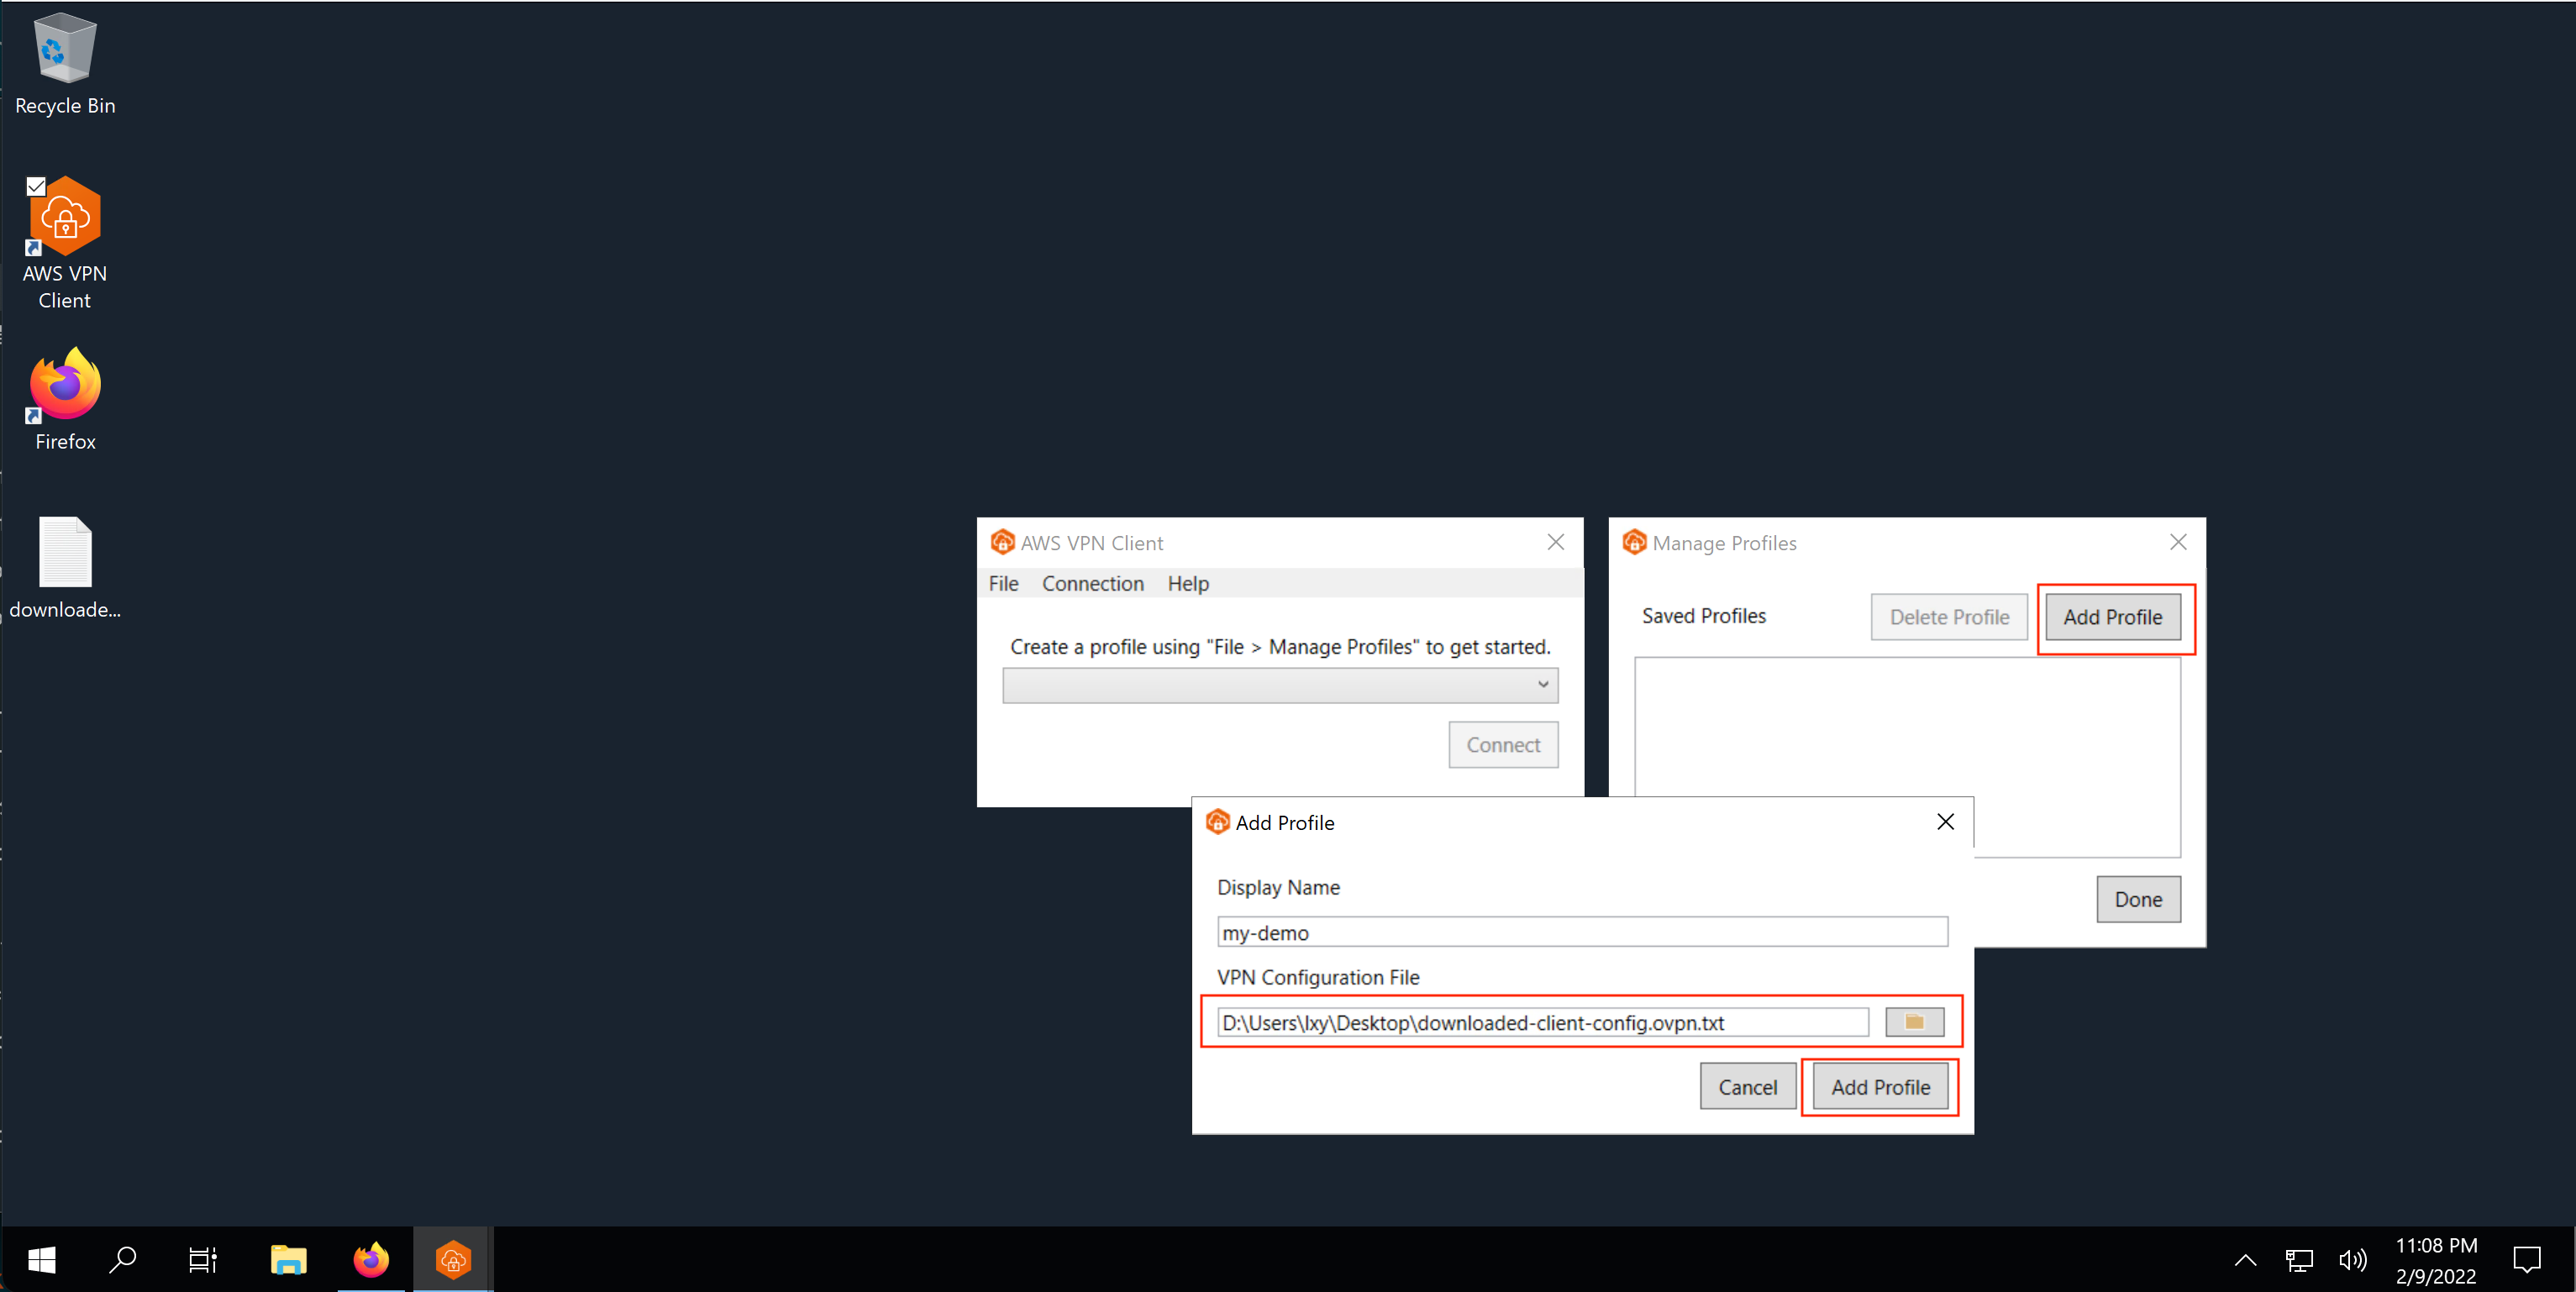
Task: Click Delete Profile in Manage Profiles
Action: (x=1949, y=617)
